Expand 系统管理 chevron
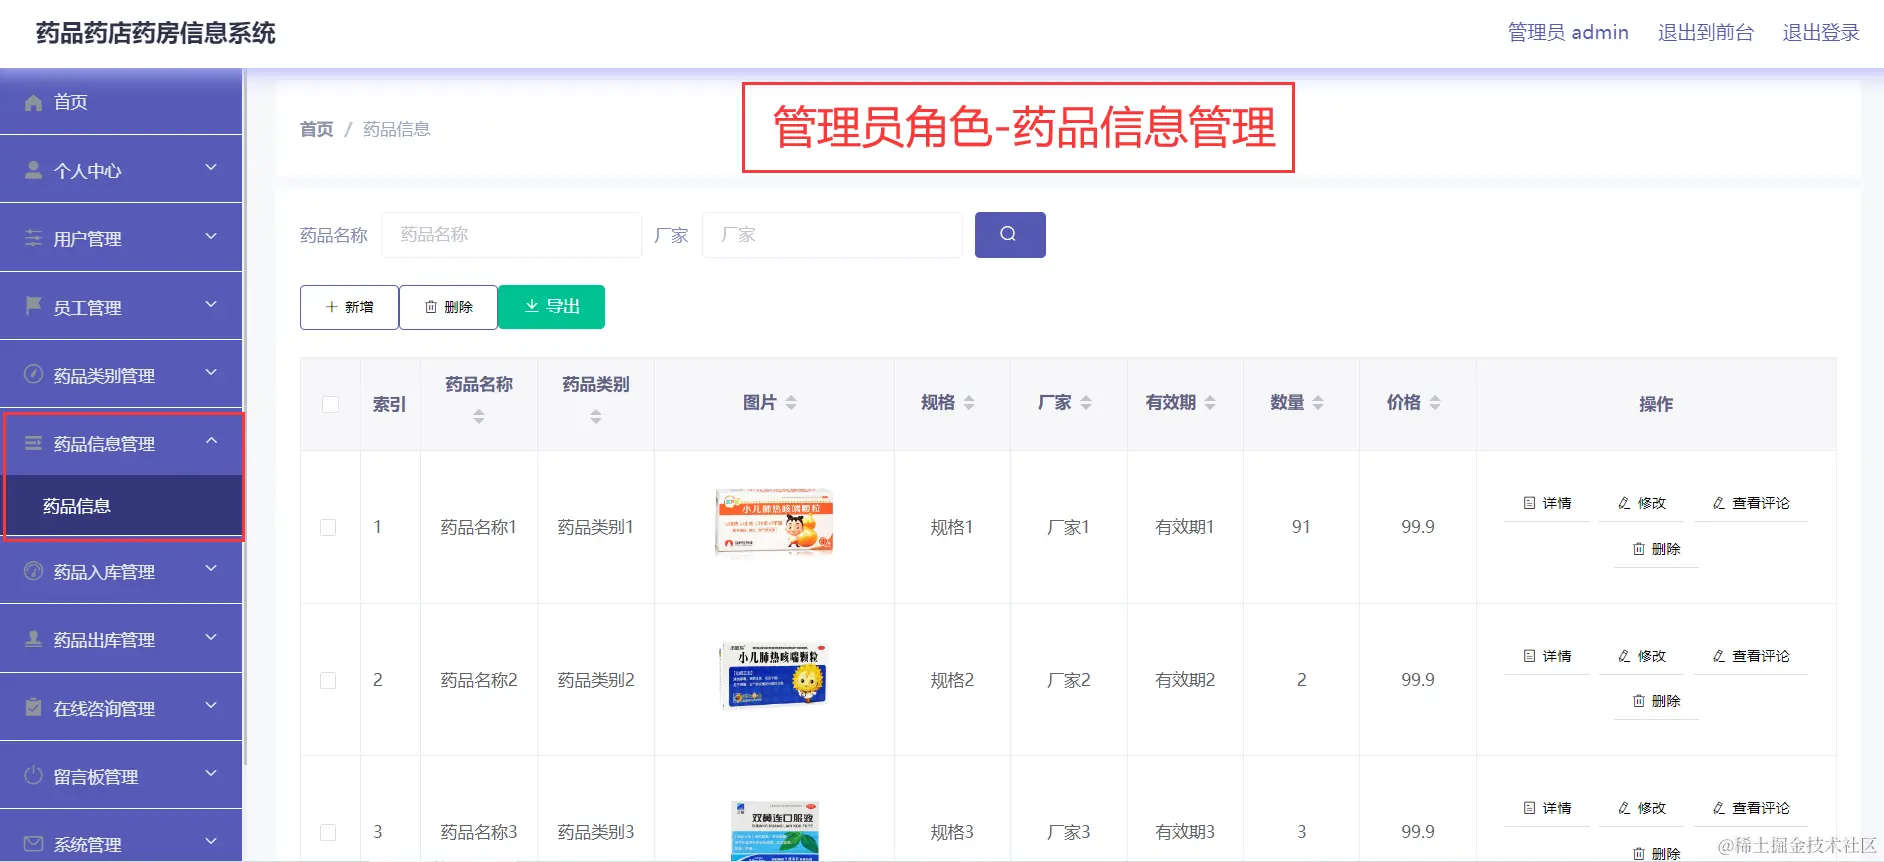Viewport: 1884px width, 862px height. (x=211, y=841)
